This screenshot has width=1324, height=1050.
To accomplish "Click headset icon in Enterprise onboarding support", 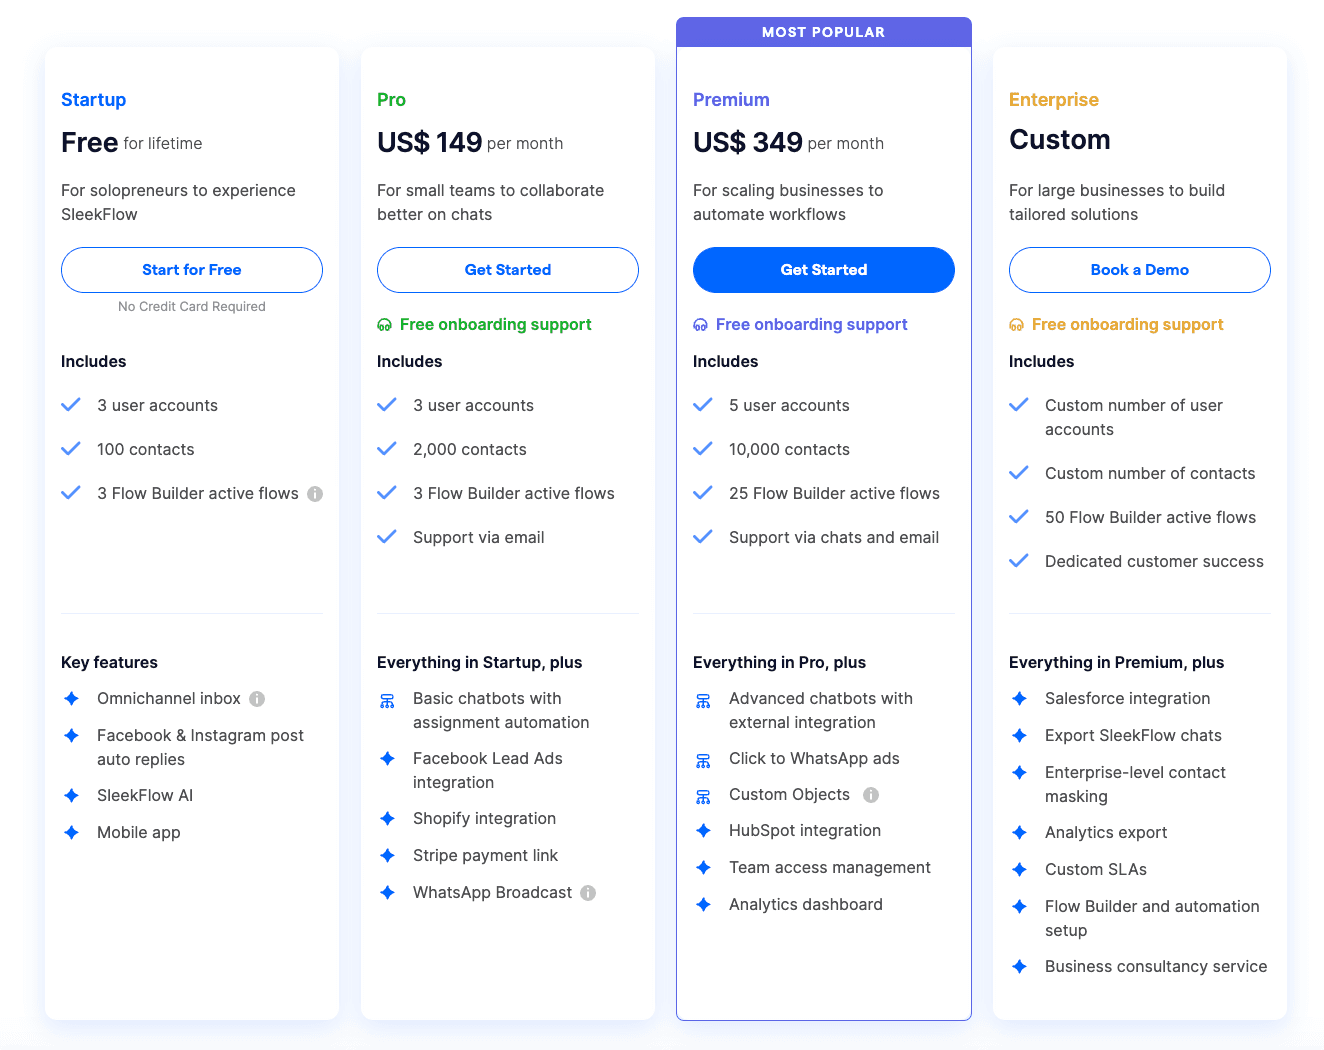I will (x=1016, y=325).
